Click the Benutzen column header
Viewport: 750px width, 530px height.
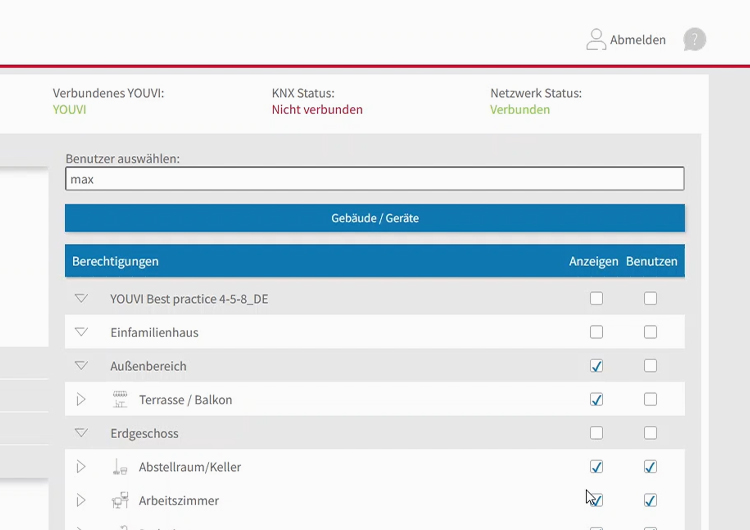point(651,262)
